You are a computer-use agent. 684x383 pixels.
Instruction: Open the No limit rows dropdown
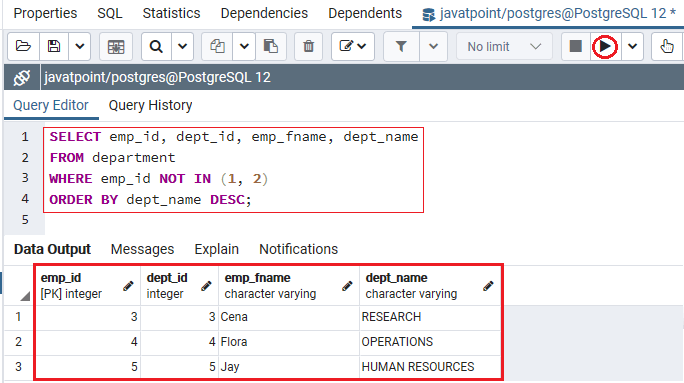504,46
